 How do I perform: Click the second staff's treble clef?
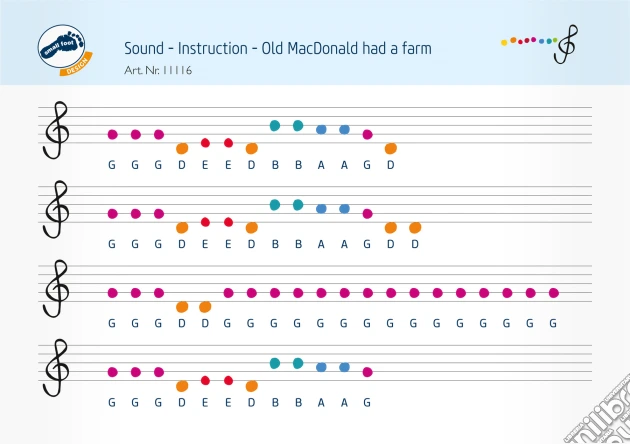tap(55, 209)
